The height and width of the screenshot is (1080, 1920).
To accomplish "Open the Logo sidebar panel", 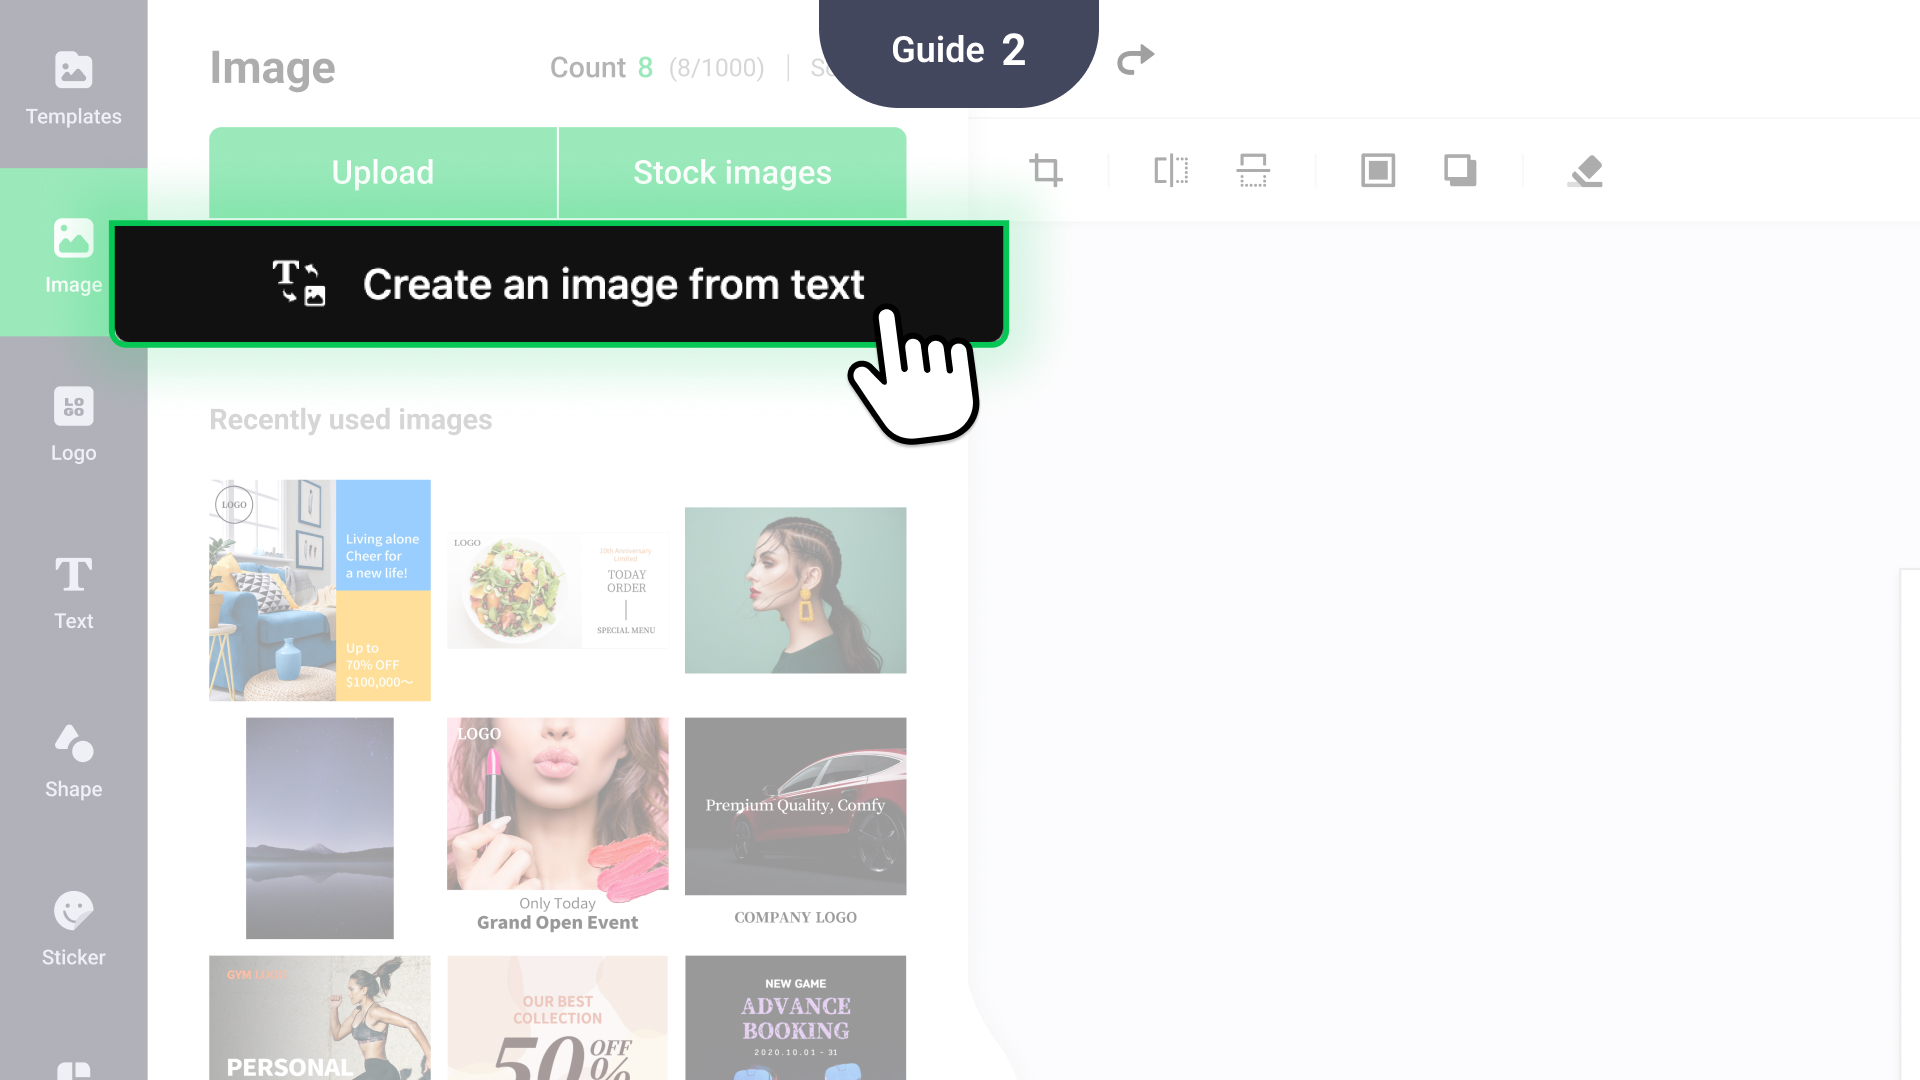I will click(73, 424).
